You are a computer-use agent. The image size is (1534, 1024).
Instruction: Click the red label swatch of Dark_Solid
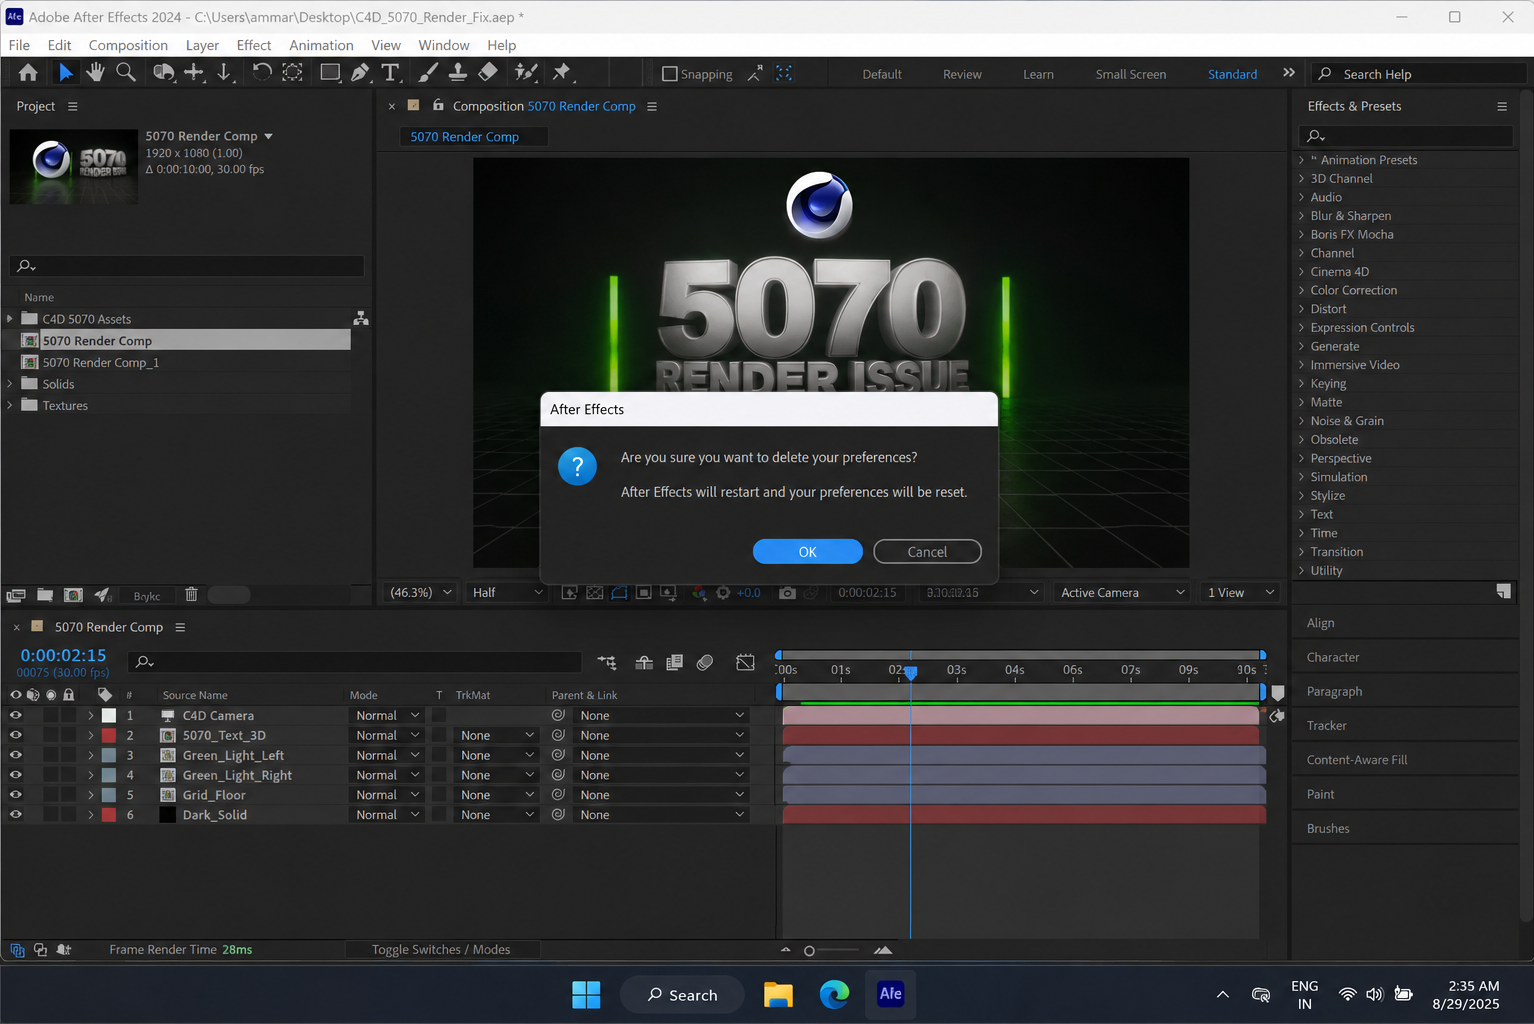[109, 815]
